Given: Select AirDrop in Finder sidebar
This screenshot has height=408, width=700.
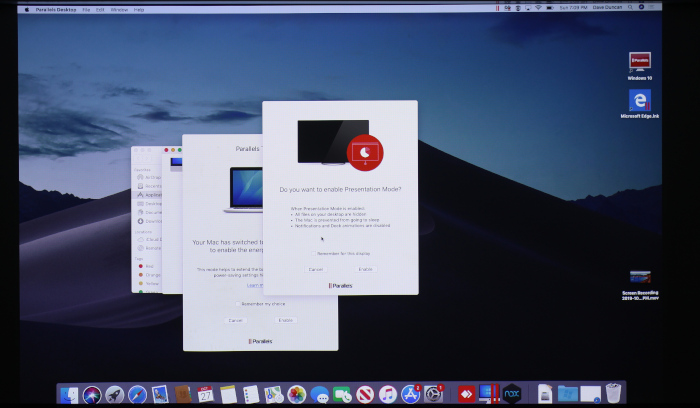Looking at the screenshot, I should click(149, 177).
